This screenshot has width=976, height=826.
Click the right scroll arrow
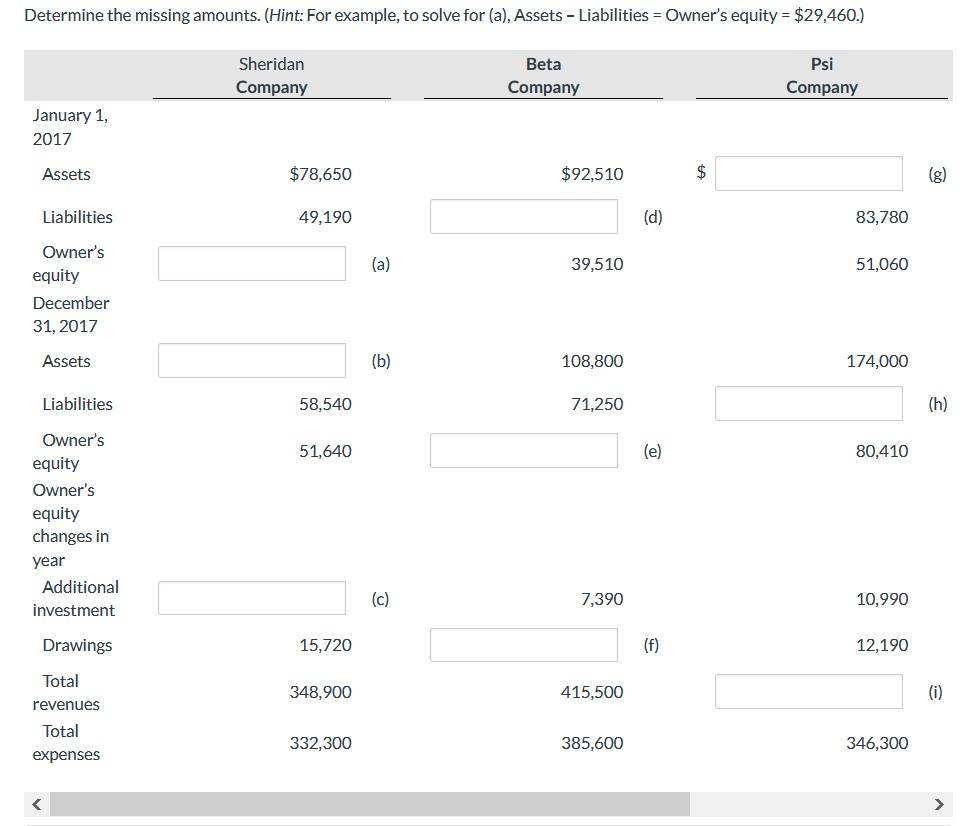(938, 803)
